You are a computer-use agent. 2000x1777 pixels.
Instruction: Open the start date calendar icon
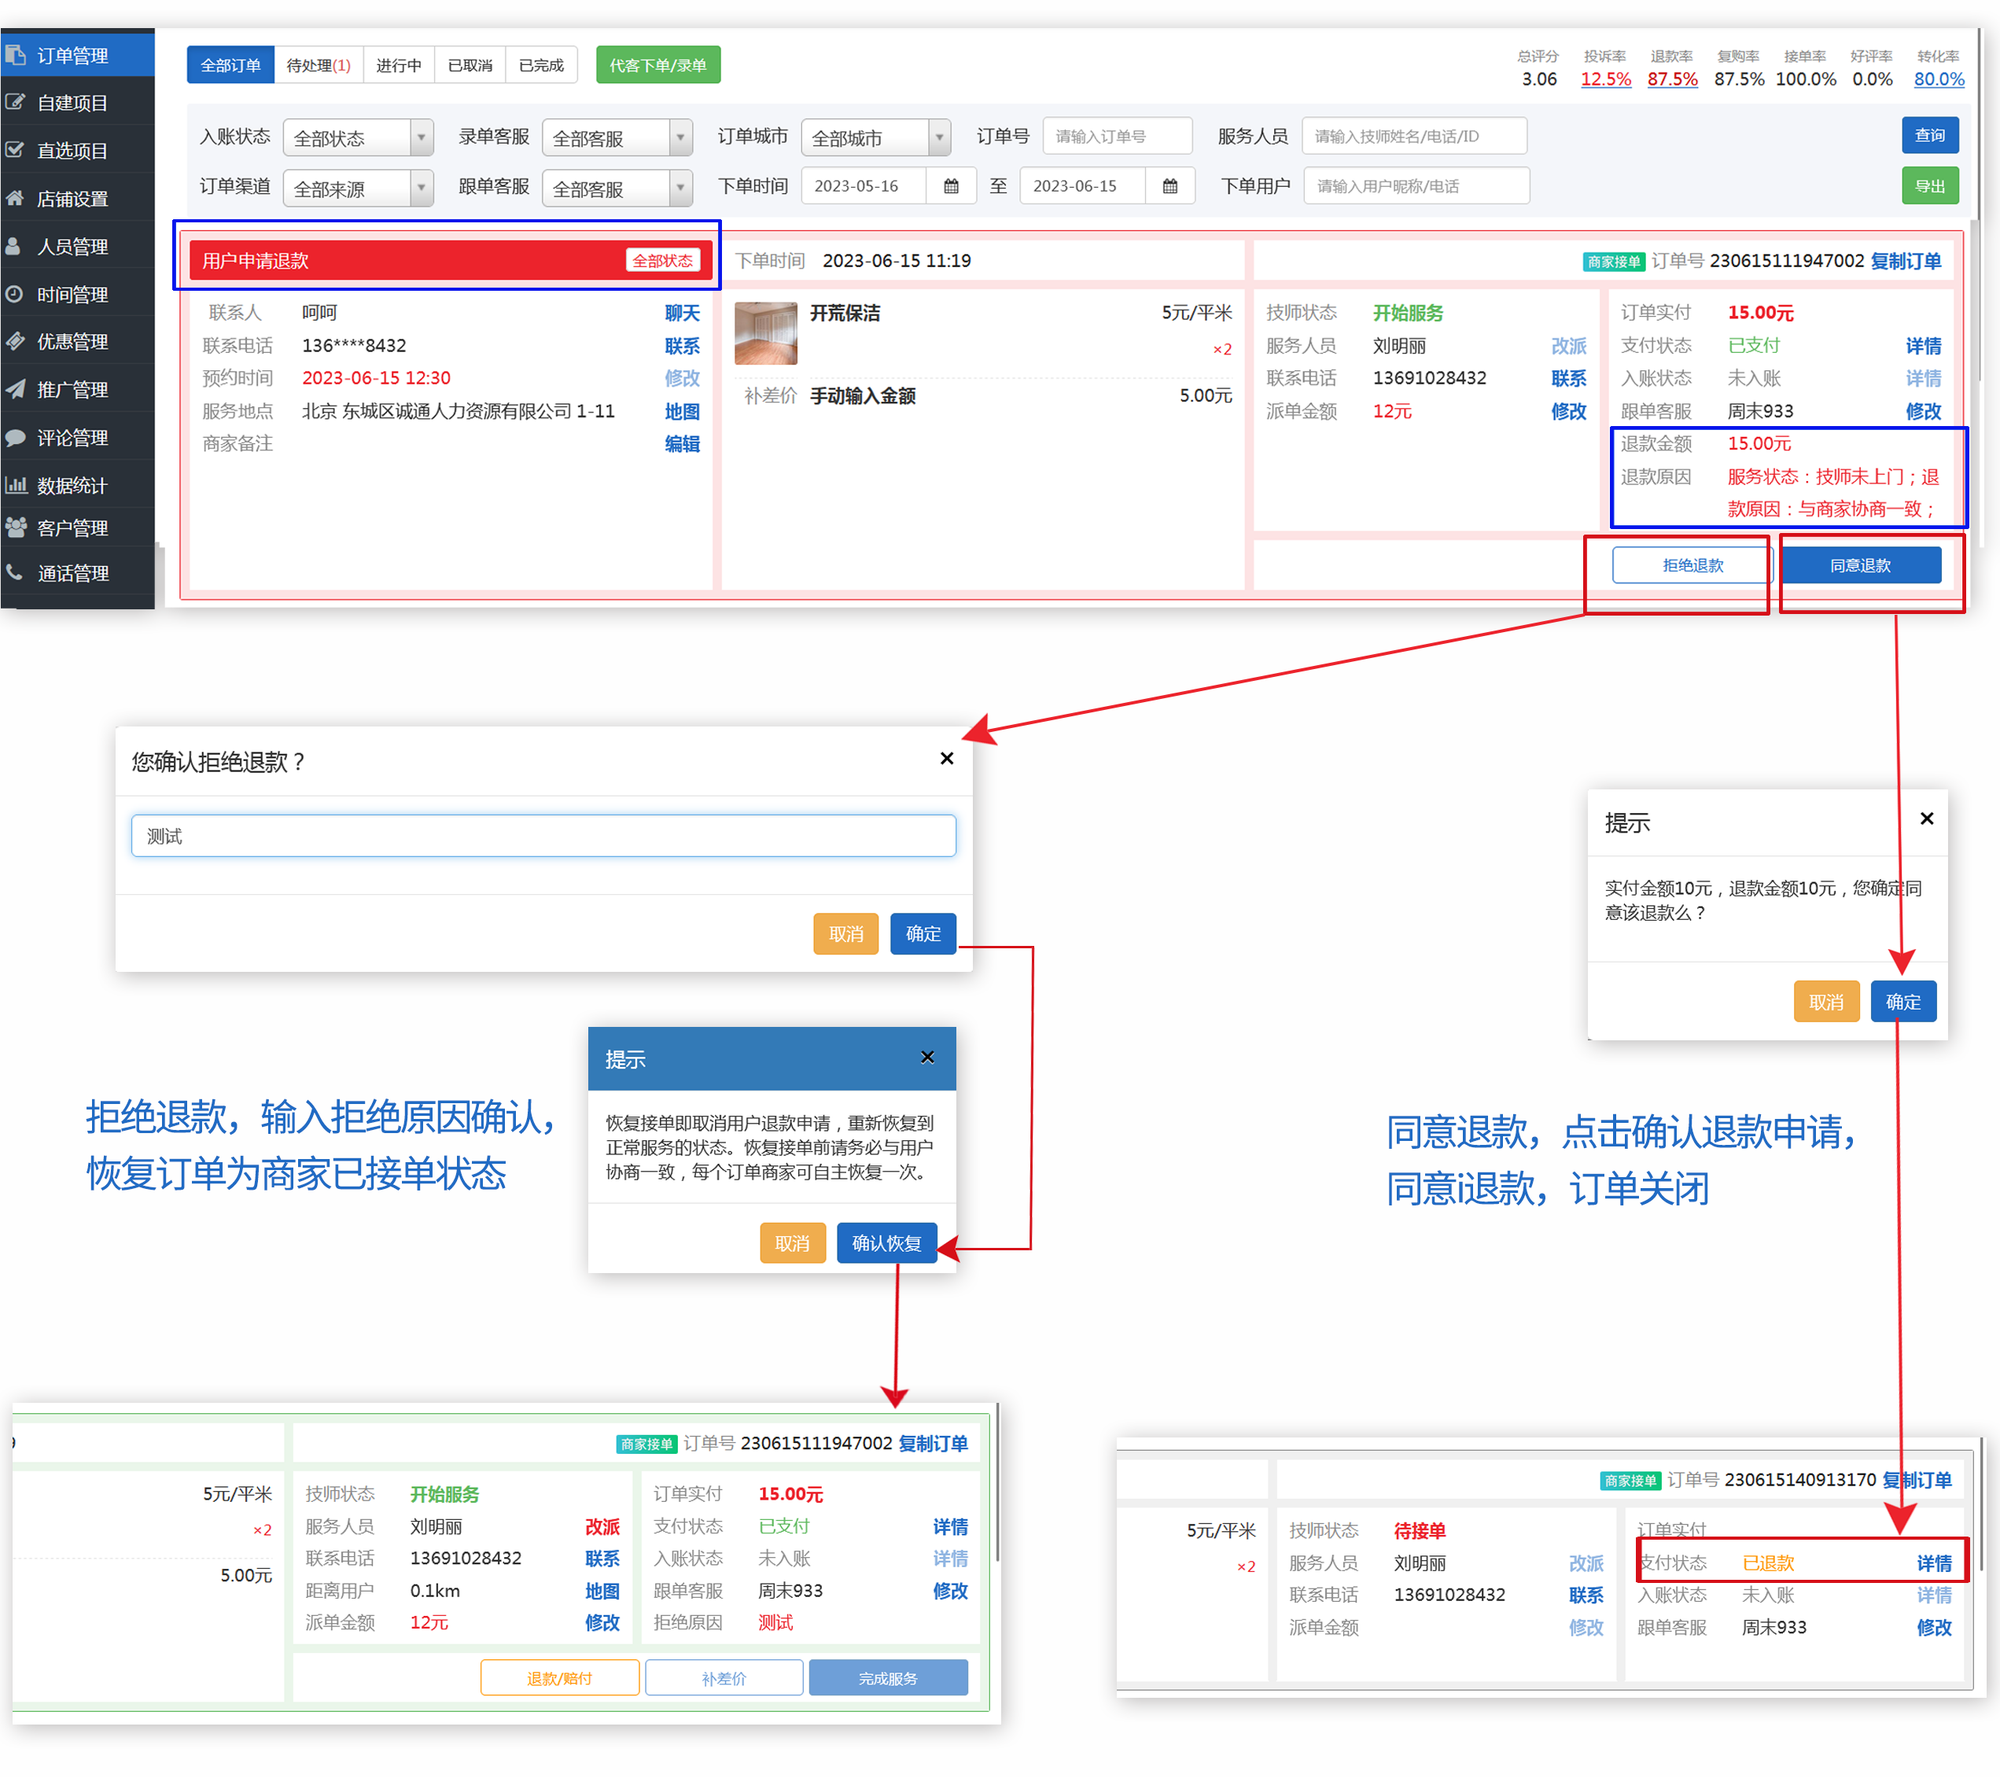(951, 186)
